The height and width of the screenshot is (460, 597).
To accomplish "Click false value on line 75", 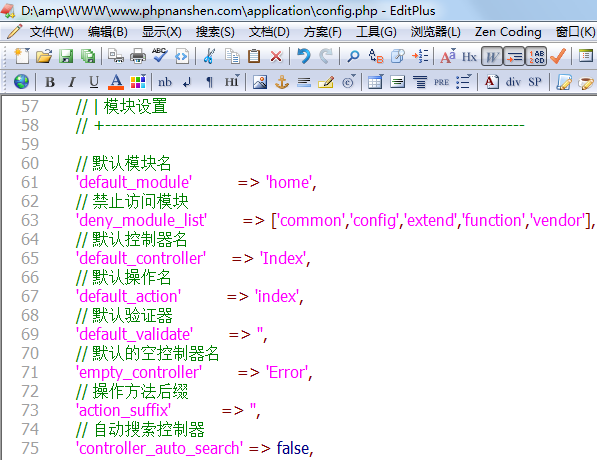I will [x=292, y=449].
